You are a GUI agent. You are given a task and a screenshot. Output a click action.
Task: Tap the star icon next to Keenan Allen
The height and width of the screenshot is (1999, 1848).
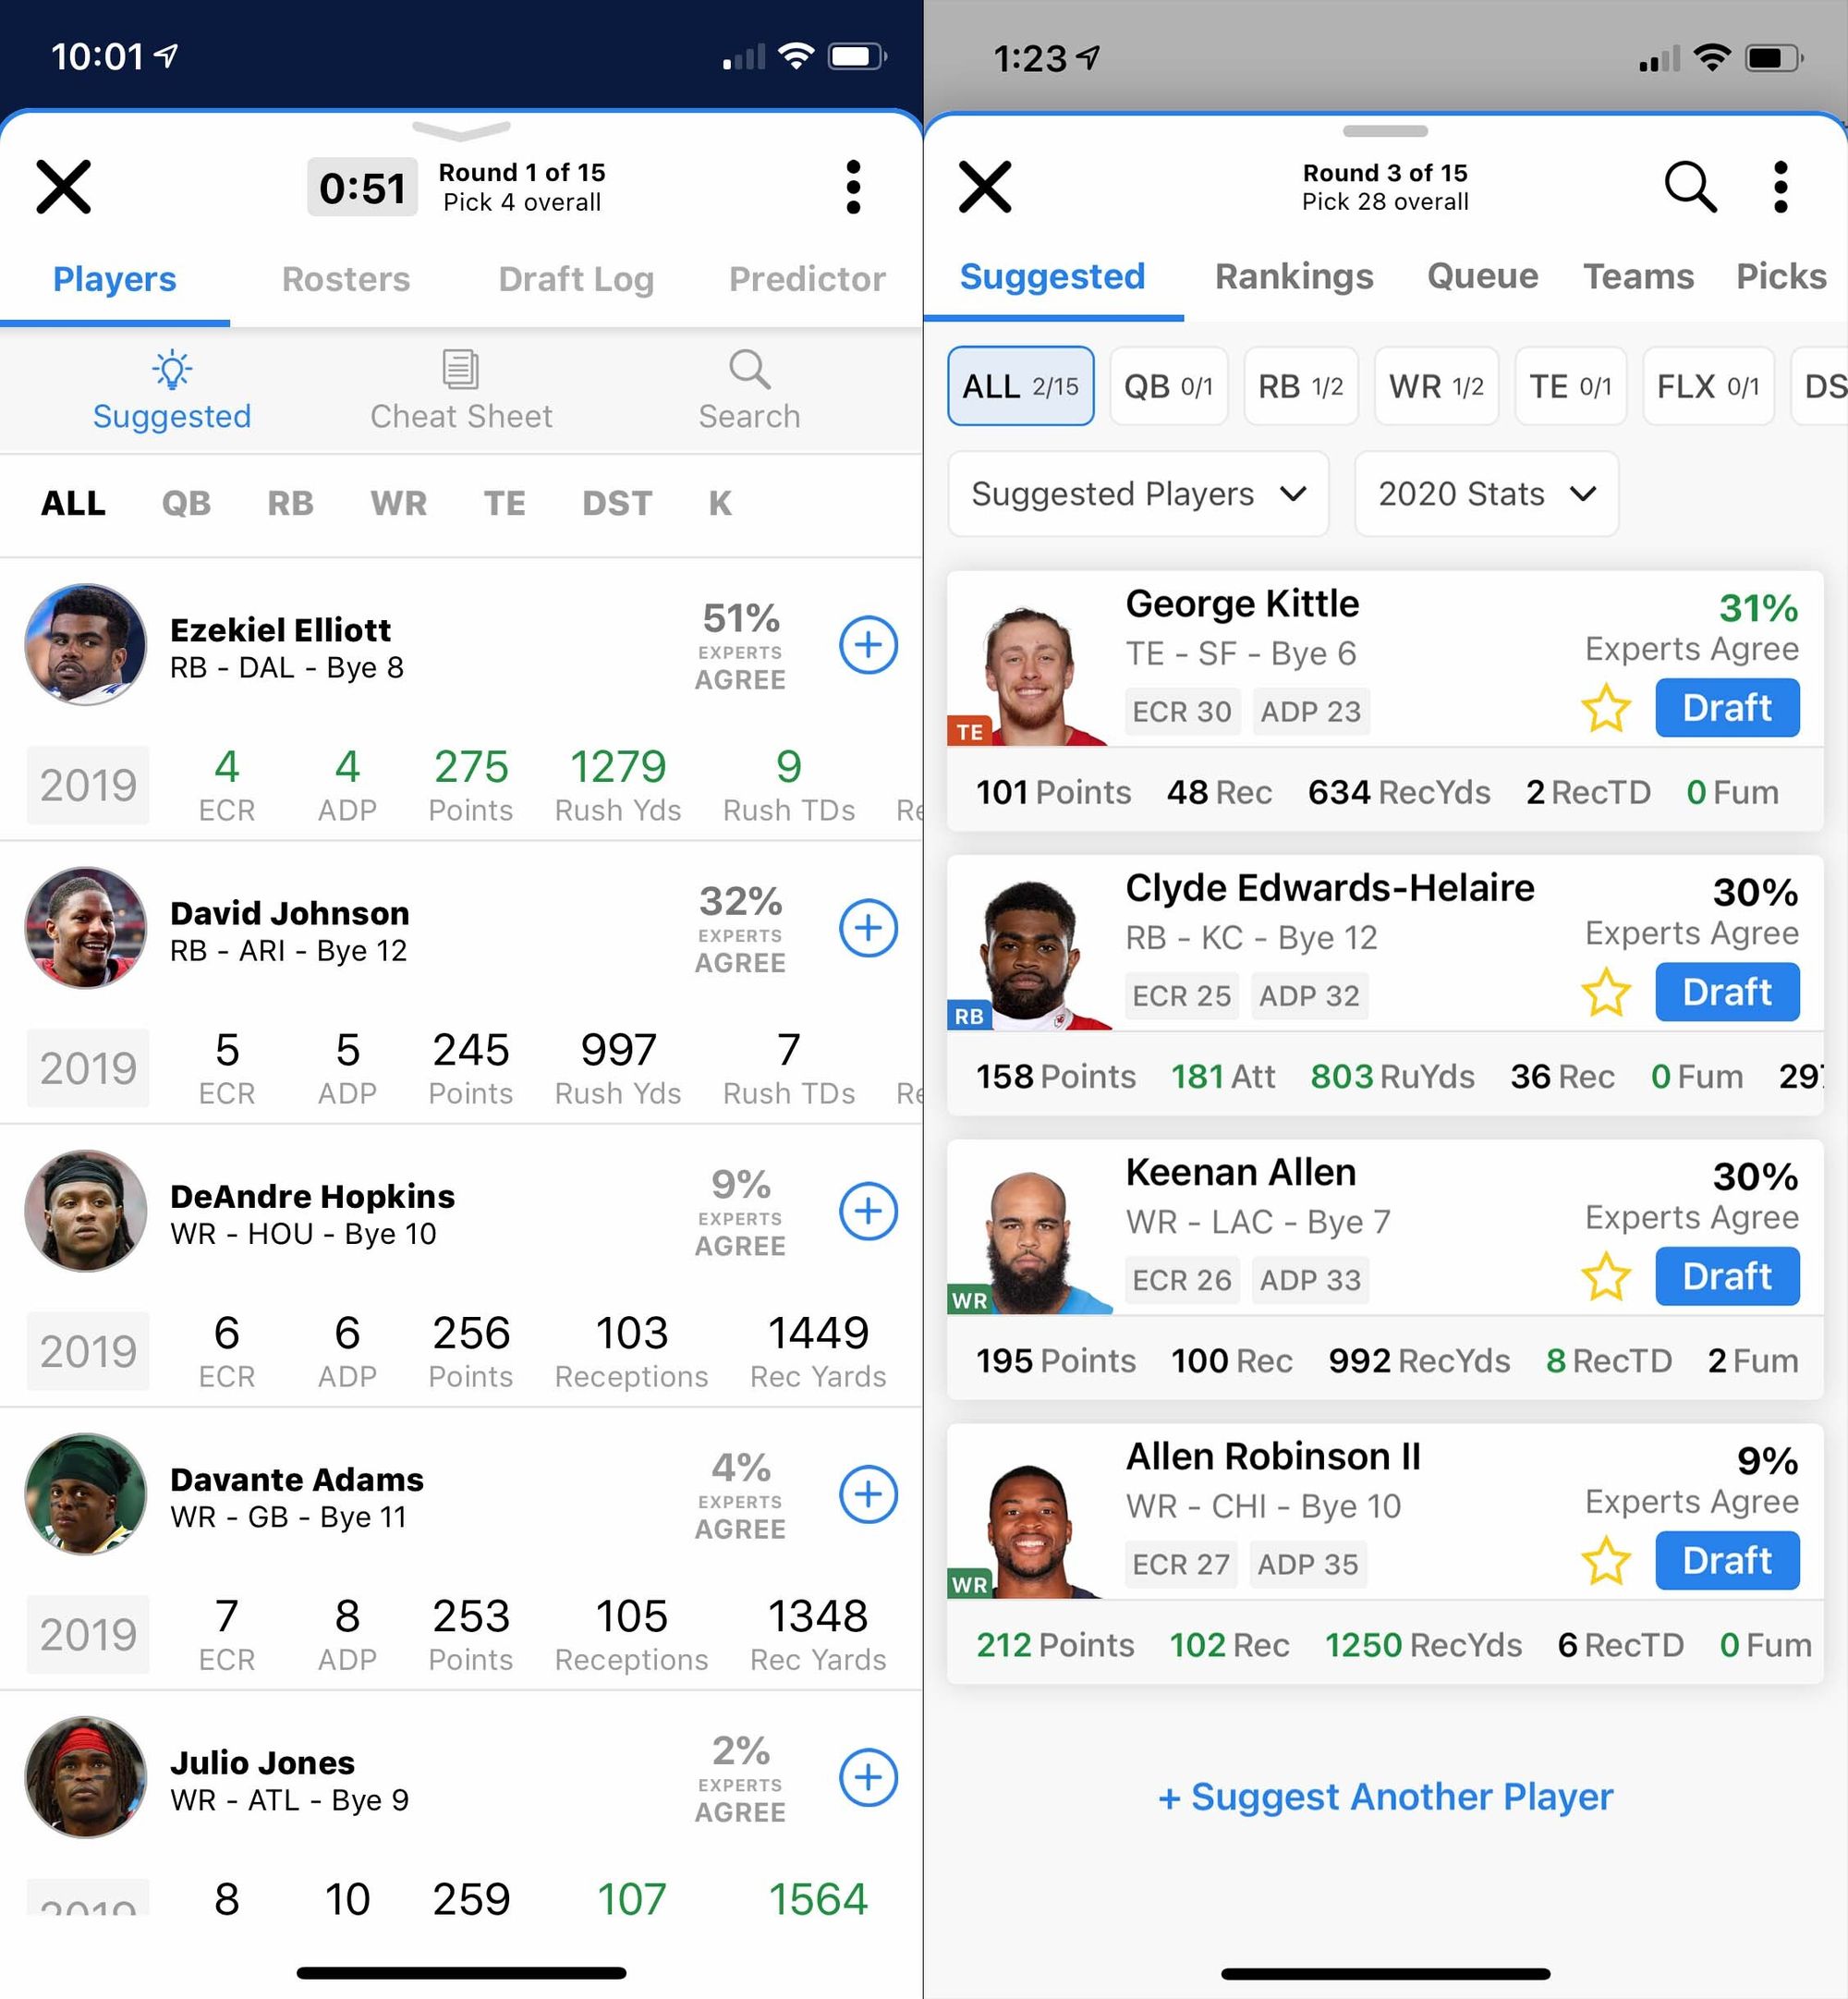click(1606, 1276)
